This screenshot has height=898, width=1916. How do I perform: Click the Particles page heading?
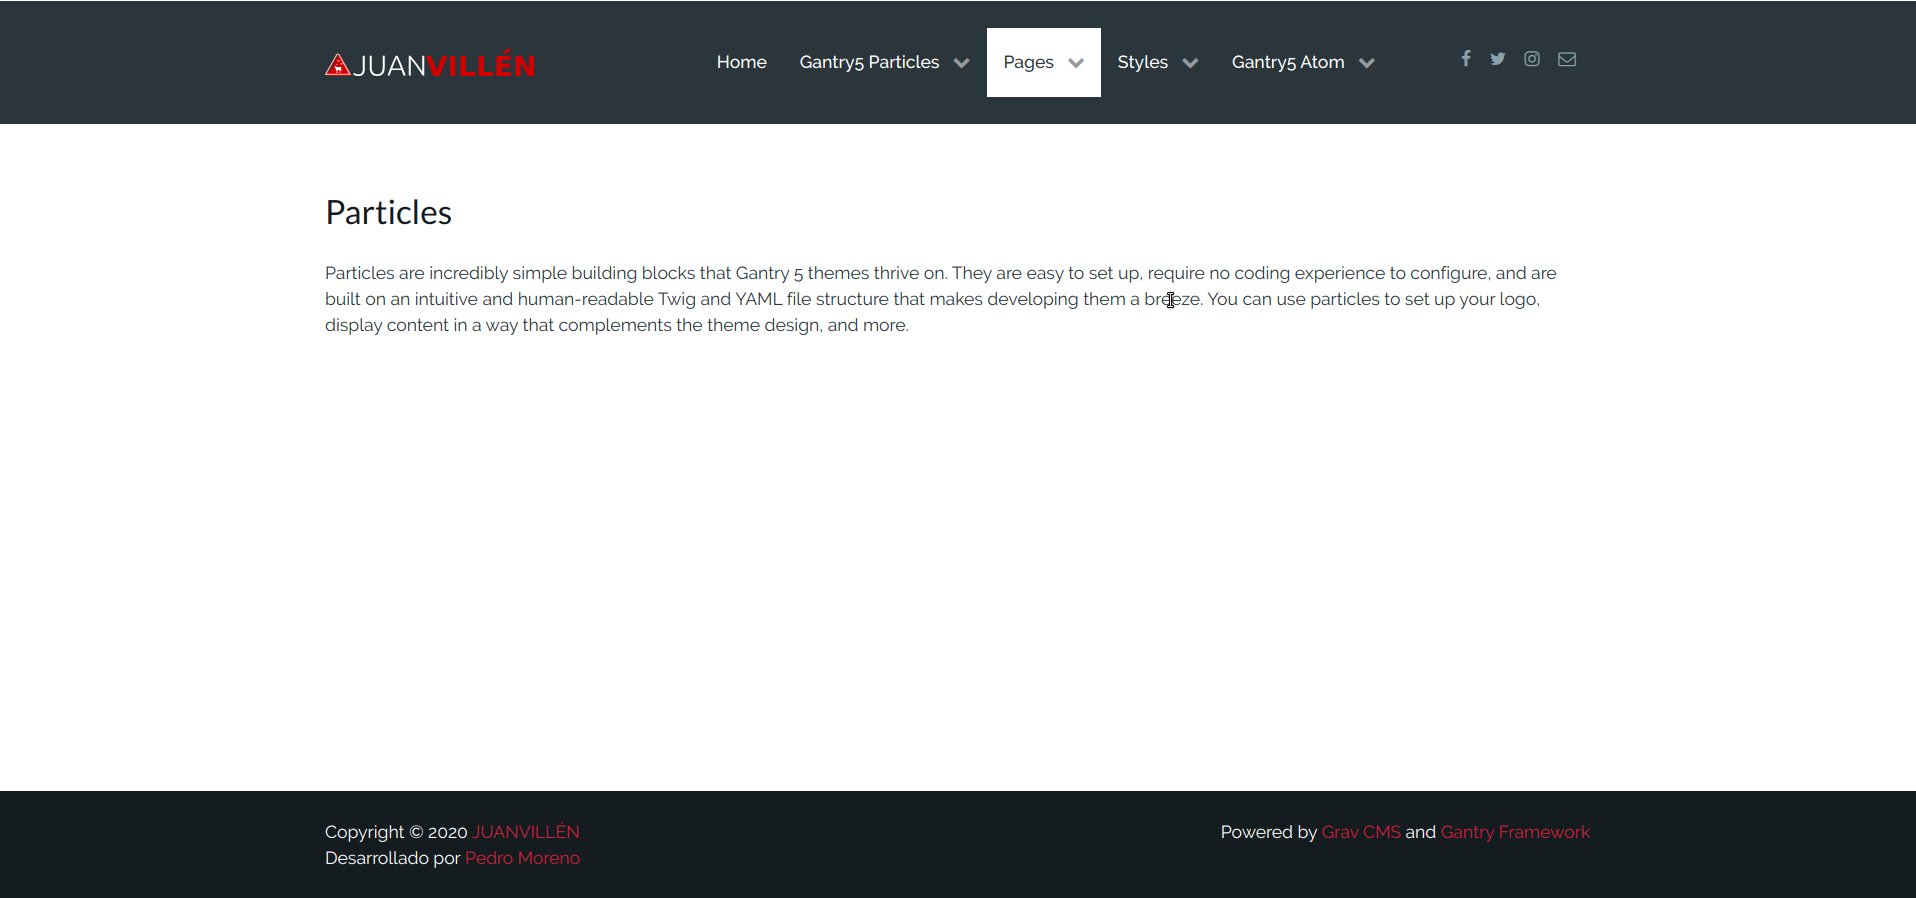pos(388,212)
